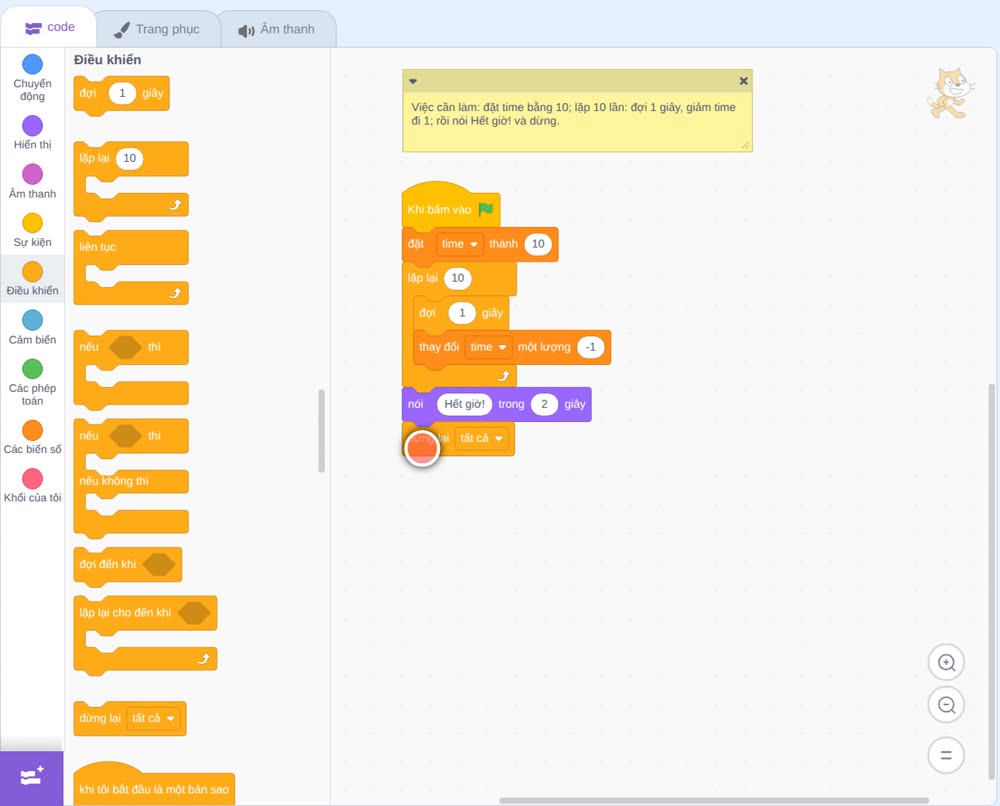The image size is (1000, 806).
Task: Close the yellow comment note
Action: tap(743, 81)
